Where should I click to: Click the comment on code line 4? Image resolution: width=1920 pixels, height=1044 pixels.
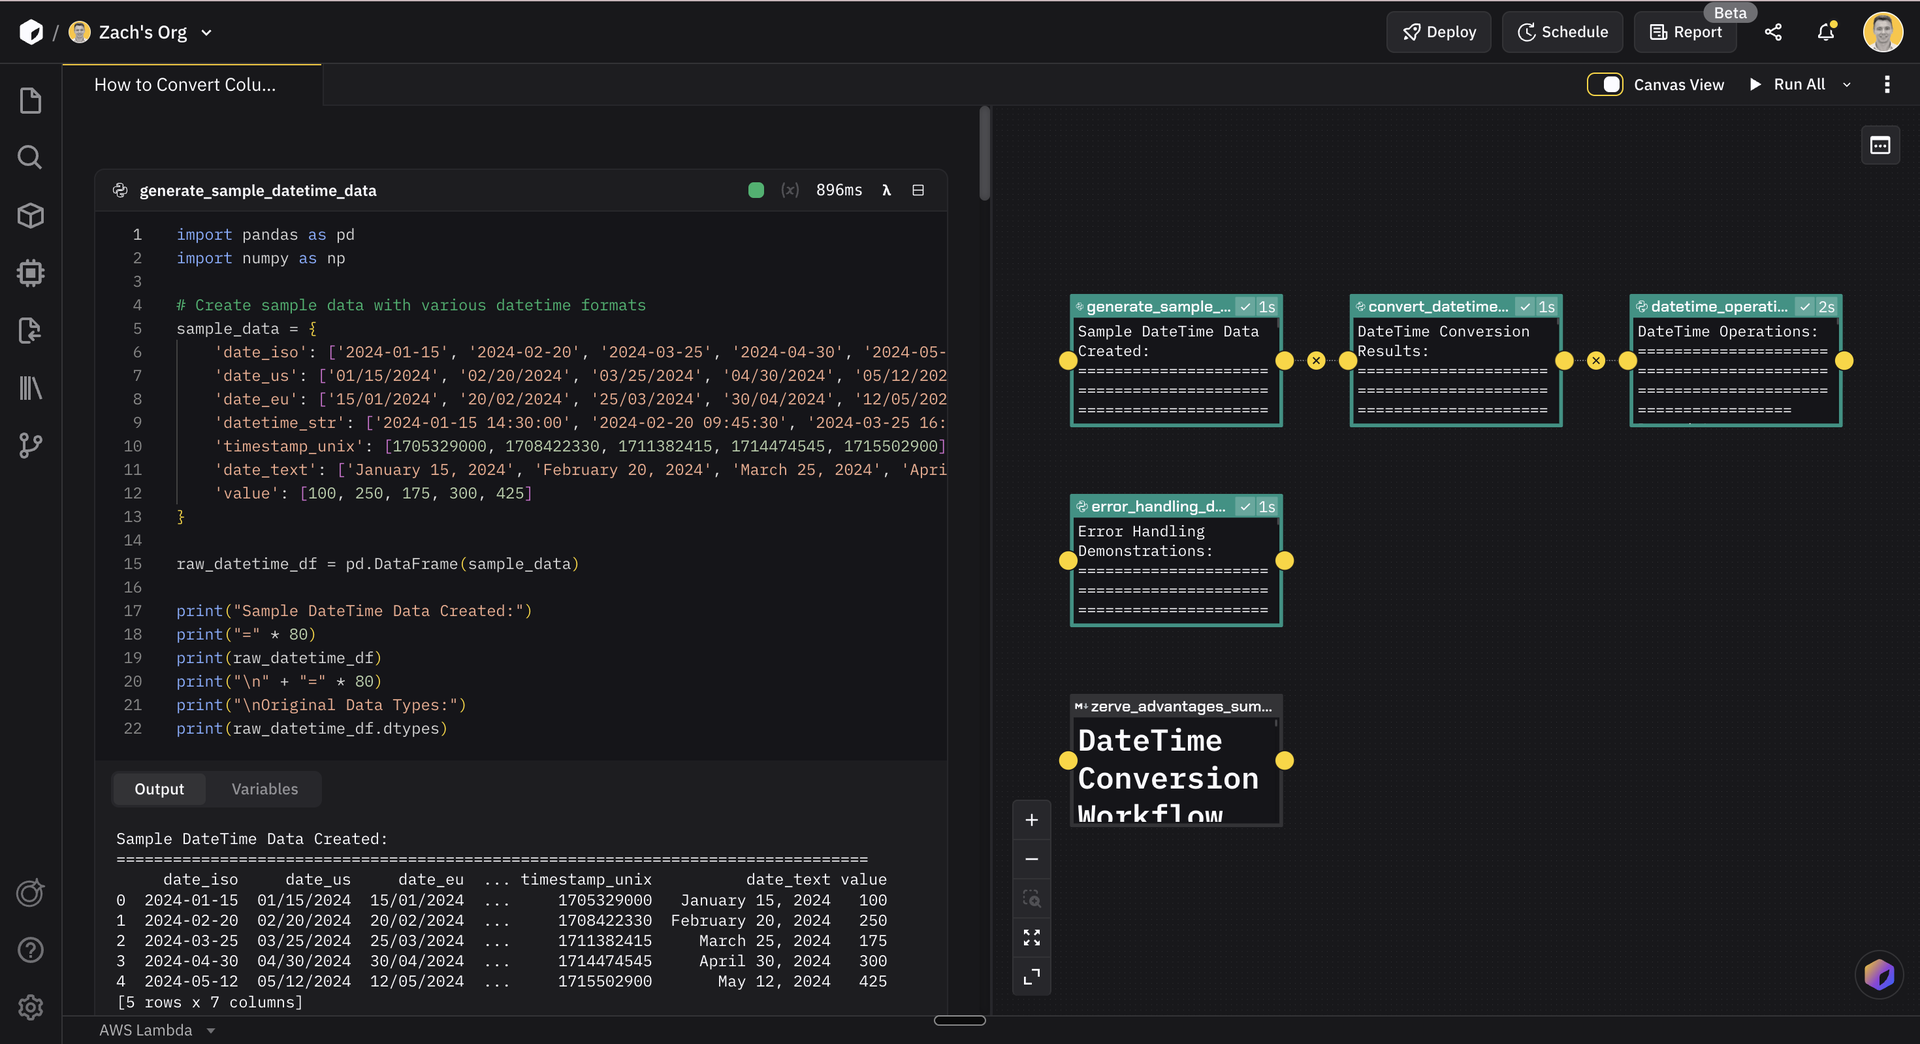click(x=411, y=305)
